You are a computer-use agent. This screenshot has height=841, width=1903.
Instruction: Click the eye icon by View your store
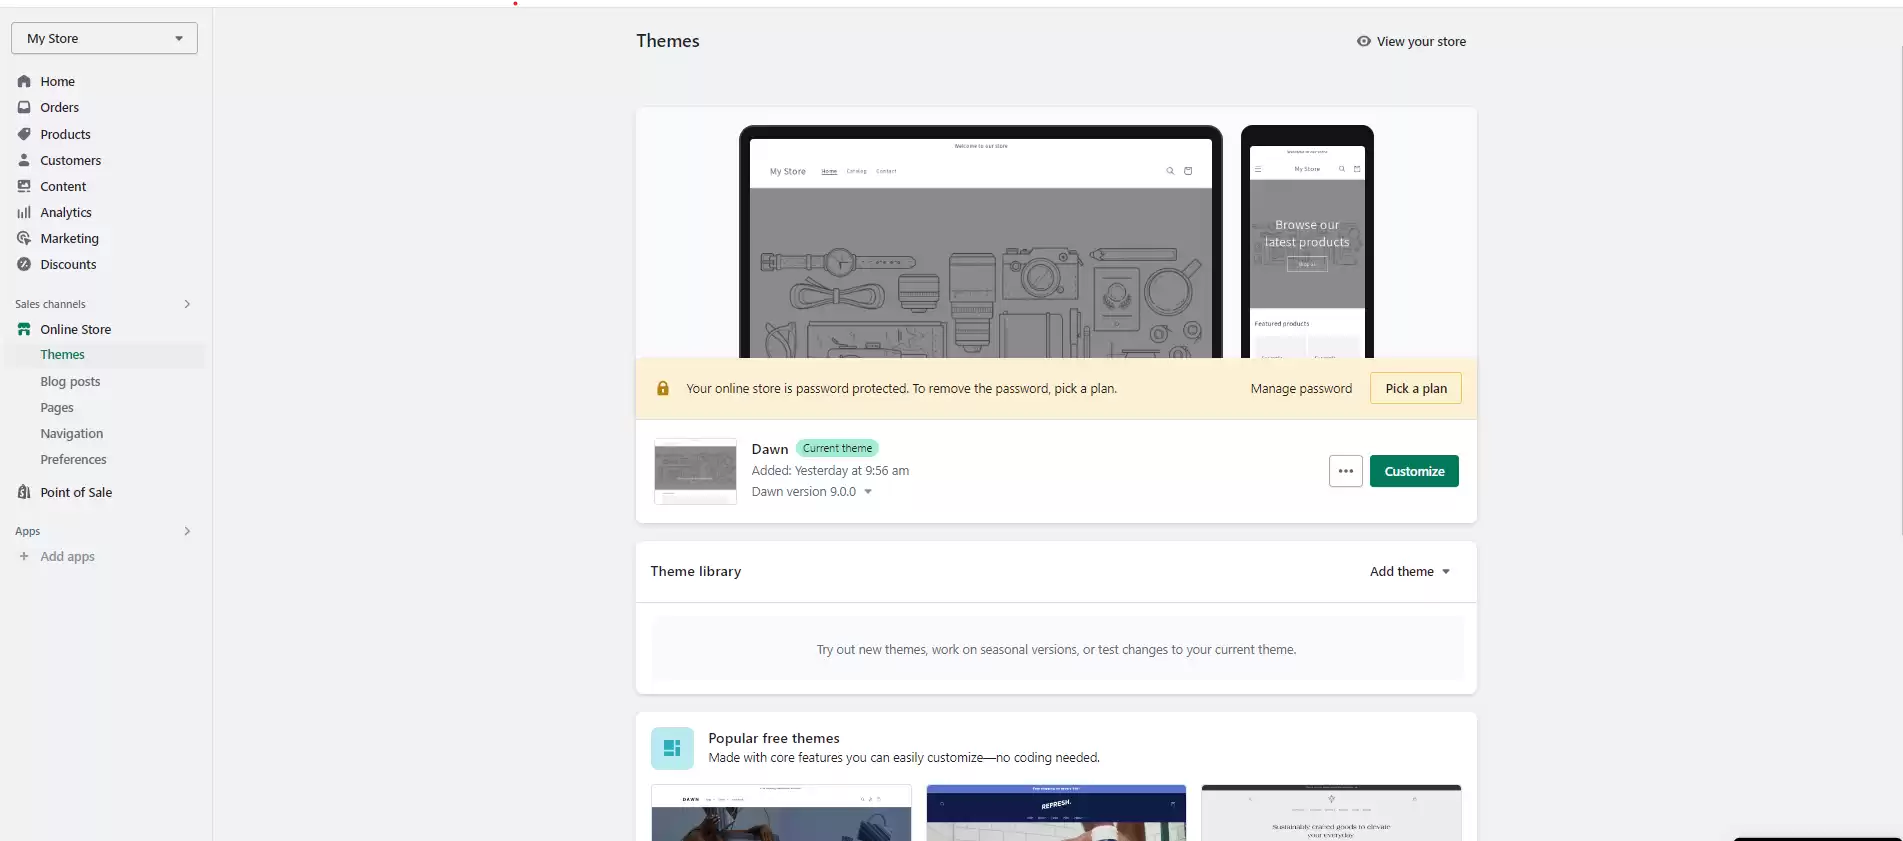1363,41
